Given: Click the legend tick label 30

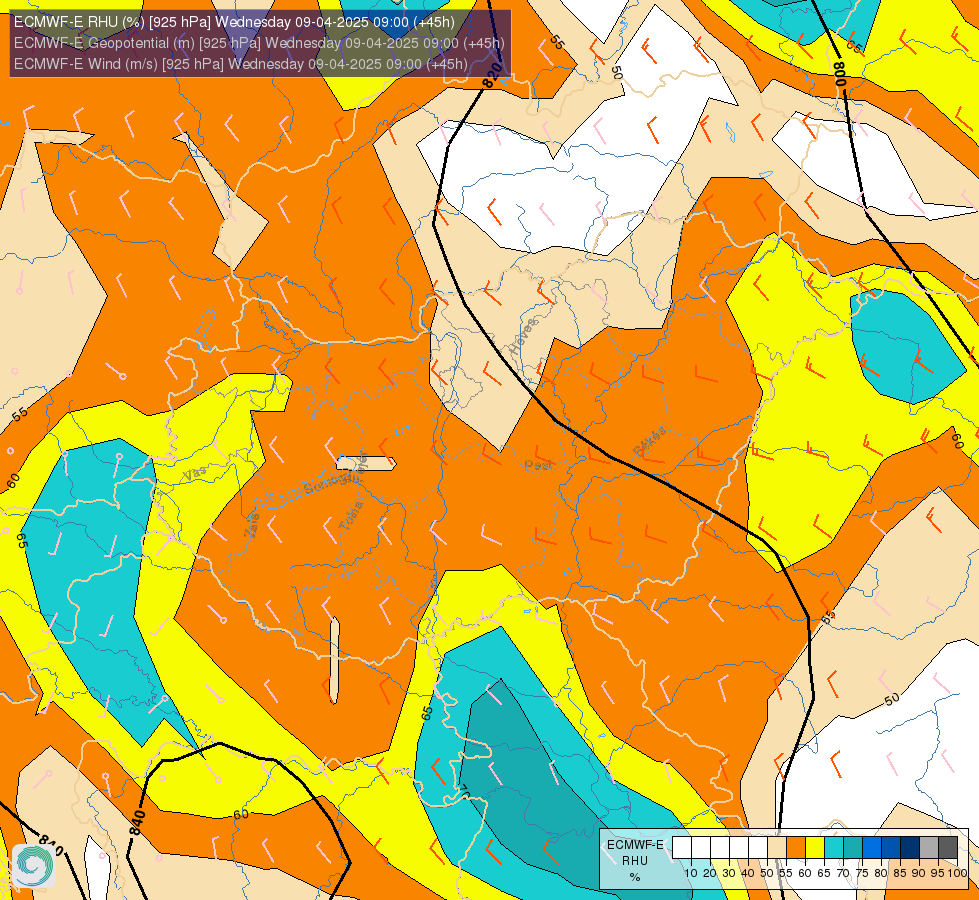Looking at the screenshot, I should [x=729, y=873].
